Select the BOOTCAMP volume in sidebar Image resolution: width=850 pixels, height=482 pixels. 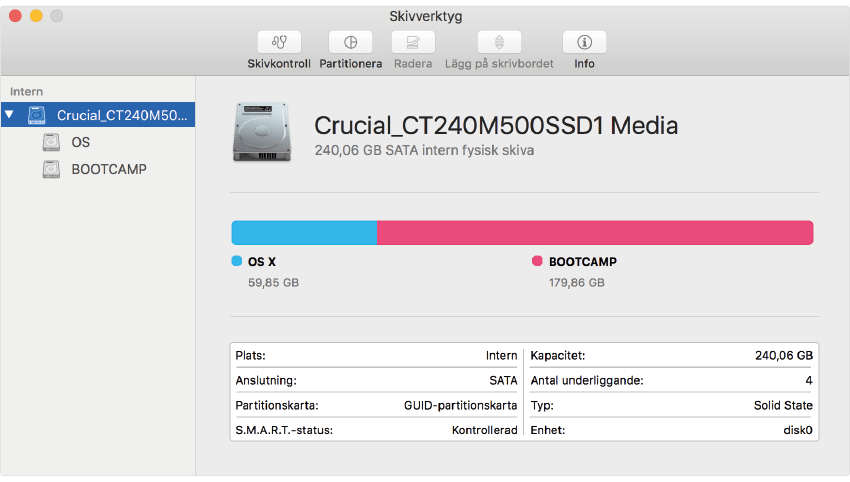pos(108,169)
